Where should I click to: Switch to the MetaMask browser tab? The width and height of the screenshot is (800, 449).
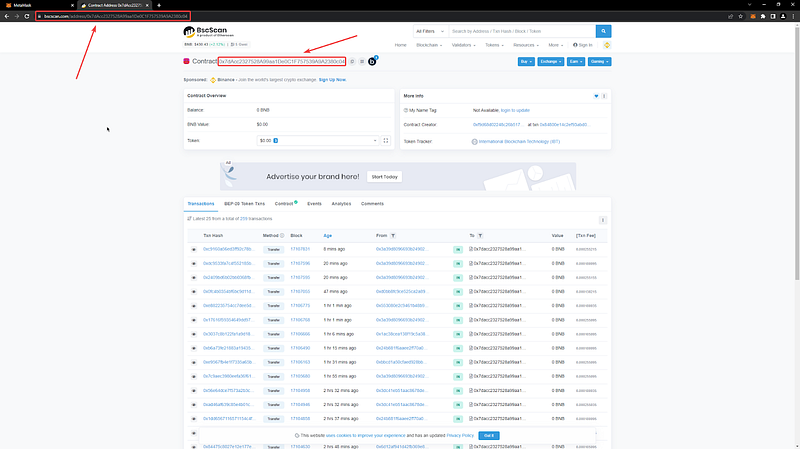click(38, 5)
